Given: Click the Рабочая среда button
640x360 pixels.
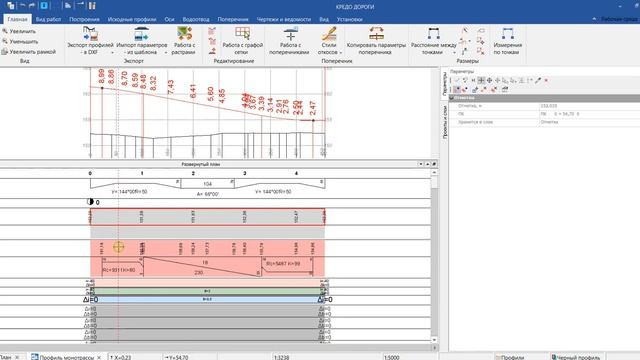Looking at the screenshot, I should tap(620, 19).
